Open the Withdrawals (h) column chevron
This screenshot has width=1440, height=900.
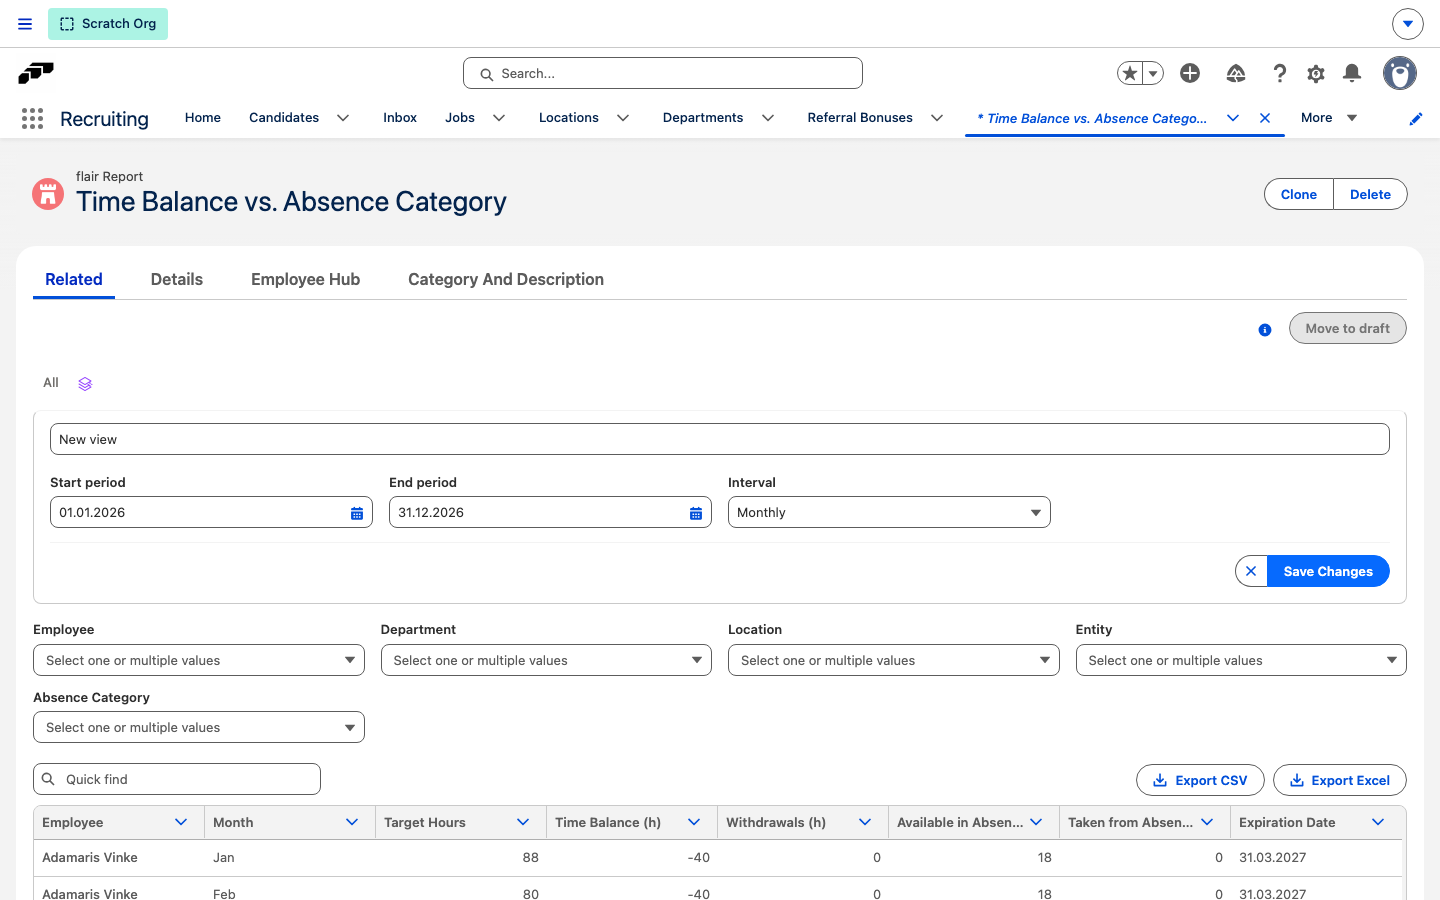coord(865,822)
